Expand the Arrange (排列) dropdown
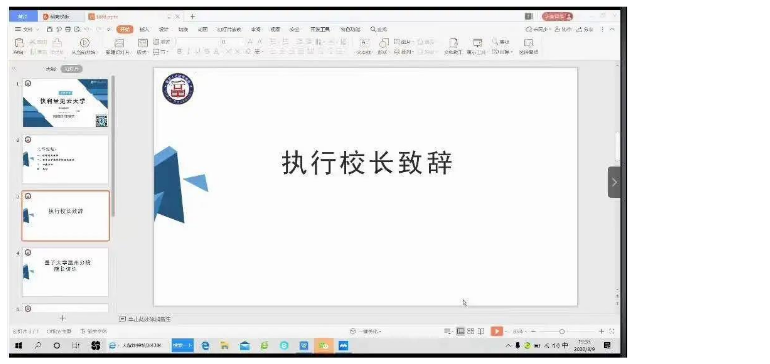770x364 pixels. tap(404, 52)
